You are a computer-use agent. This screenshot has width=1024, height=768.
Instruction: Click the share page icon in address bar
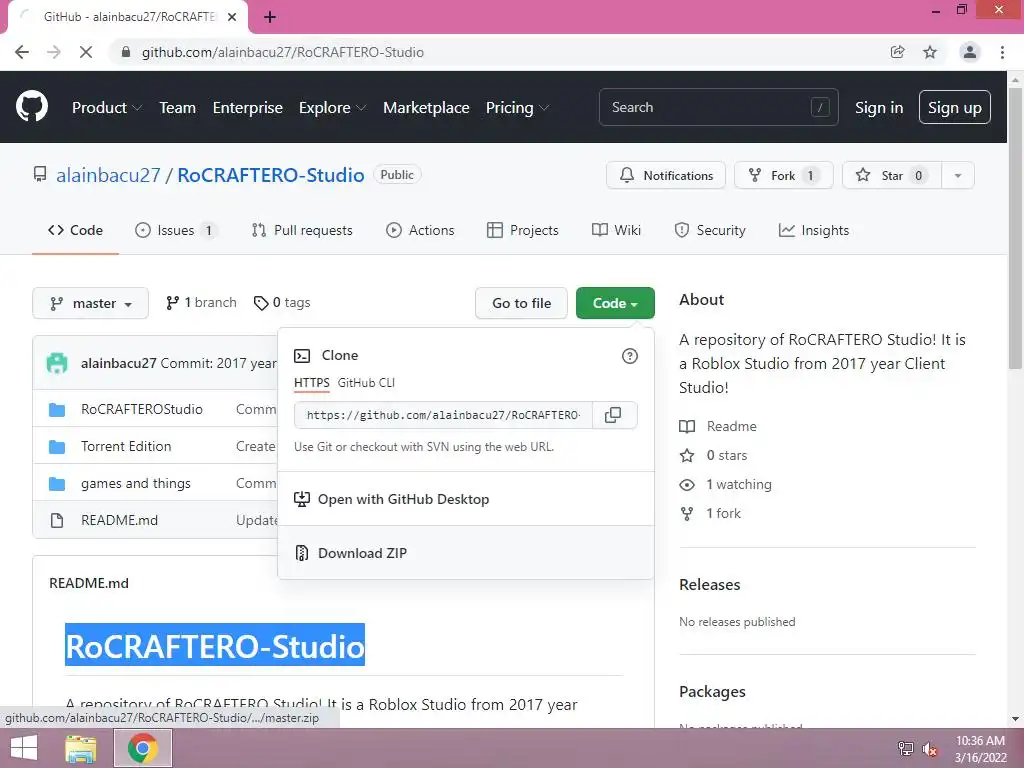[897, 52]
